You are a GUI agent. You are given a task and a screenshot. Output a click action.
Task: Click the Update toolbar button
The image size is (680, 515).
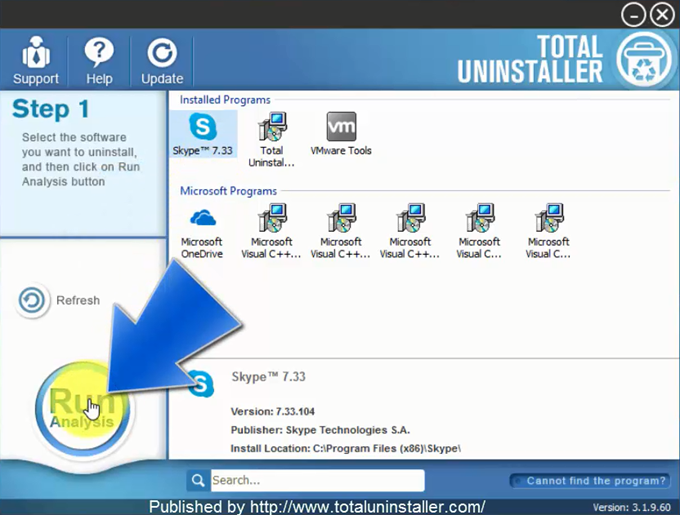pyautogui.click(x=162, y=61)
